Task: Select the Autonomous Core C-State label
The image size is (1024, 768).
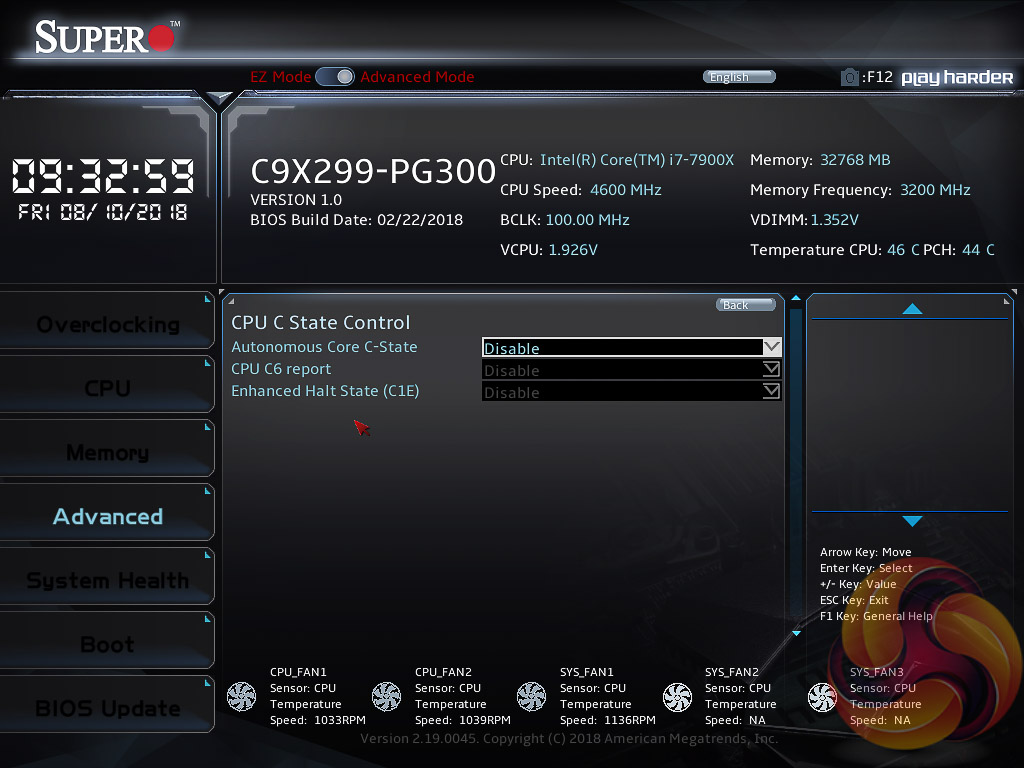Action: 324,347
